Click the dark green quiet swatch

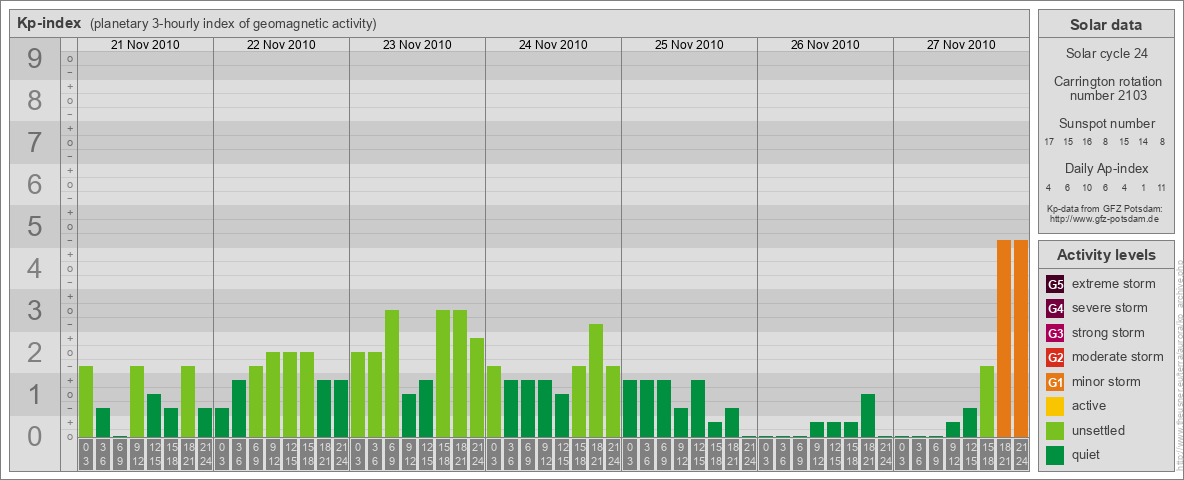1055,455
